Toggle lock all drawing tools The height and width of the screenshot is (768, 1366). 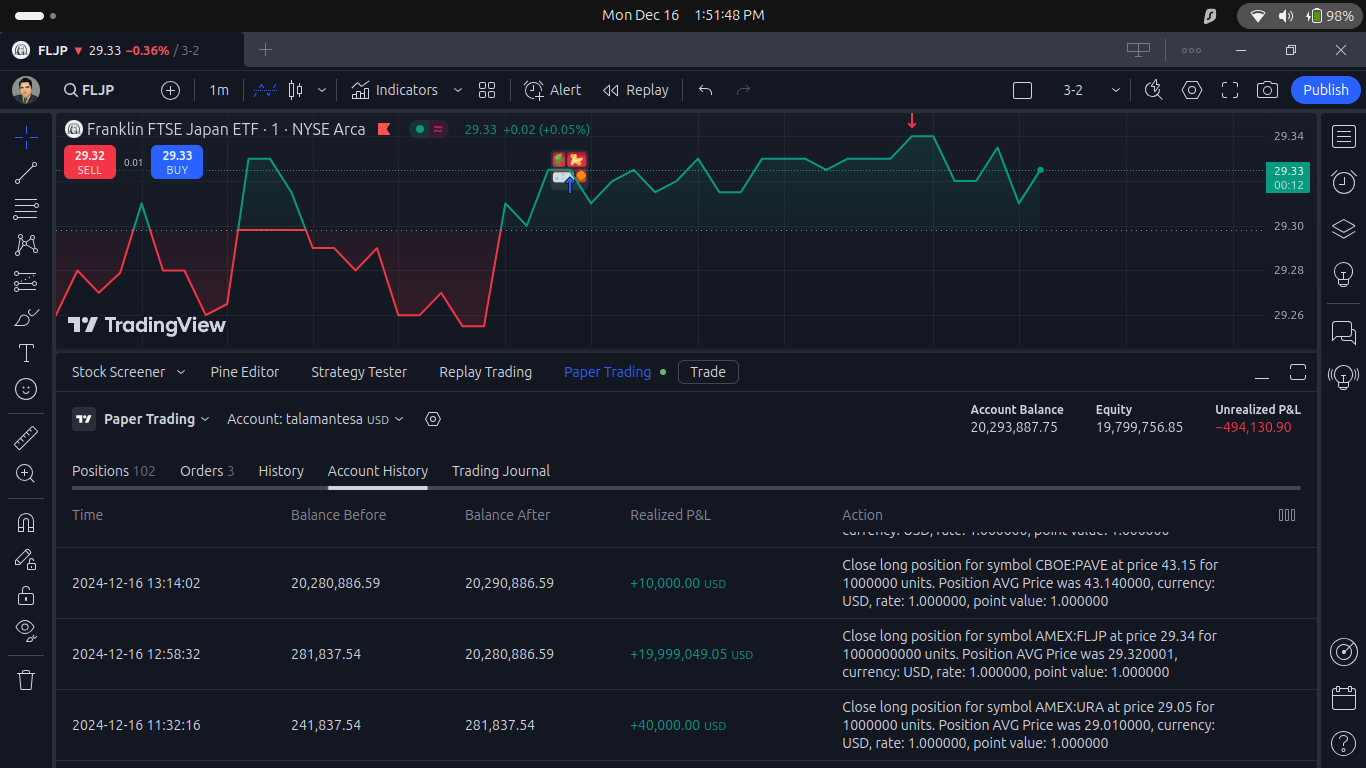click(x=26, y=595)
